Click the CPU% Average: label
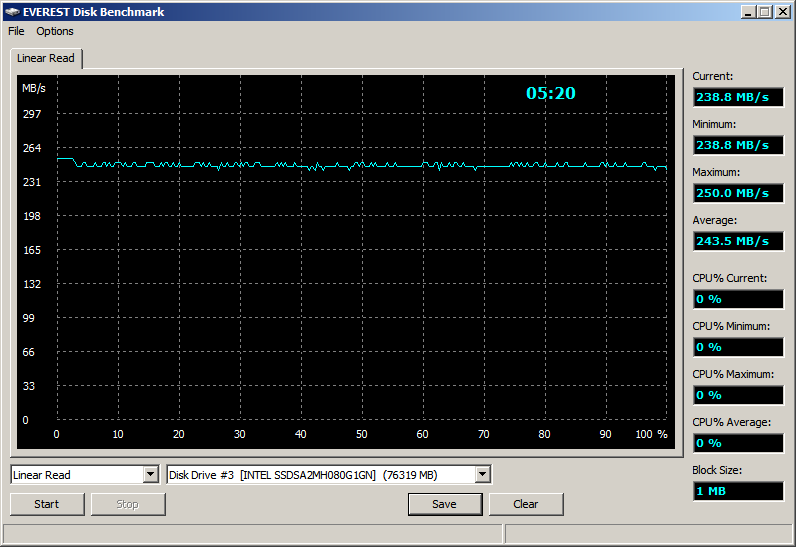The height and width of the screenshot is (547, 796). click(x=732, y=422)
